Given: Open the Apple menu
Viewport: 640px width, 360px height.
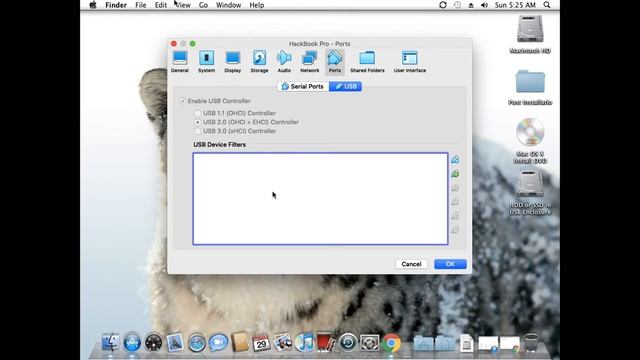Looking at the screenshot, I should [x=93, y=5].
